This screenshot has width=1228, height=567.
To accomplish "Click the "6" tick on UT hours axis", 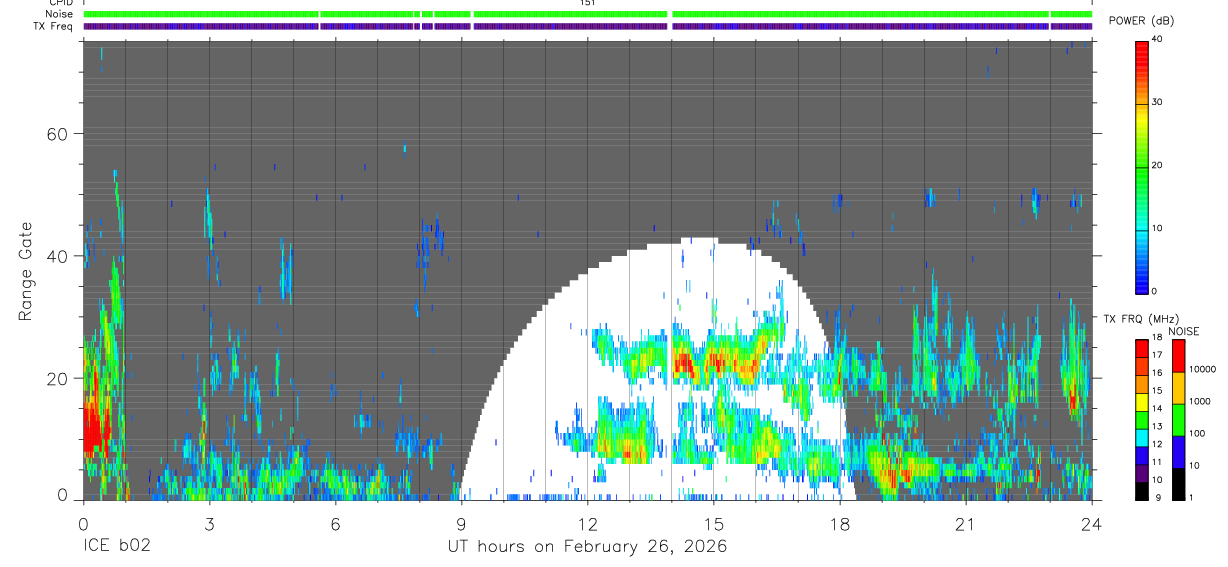I will [x=335, y=524].
